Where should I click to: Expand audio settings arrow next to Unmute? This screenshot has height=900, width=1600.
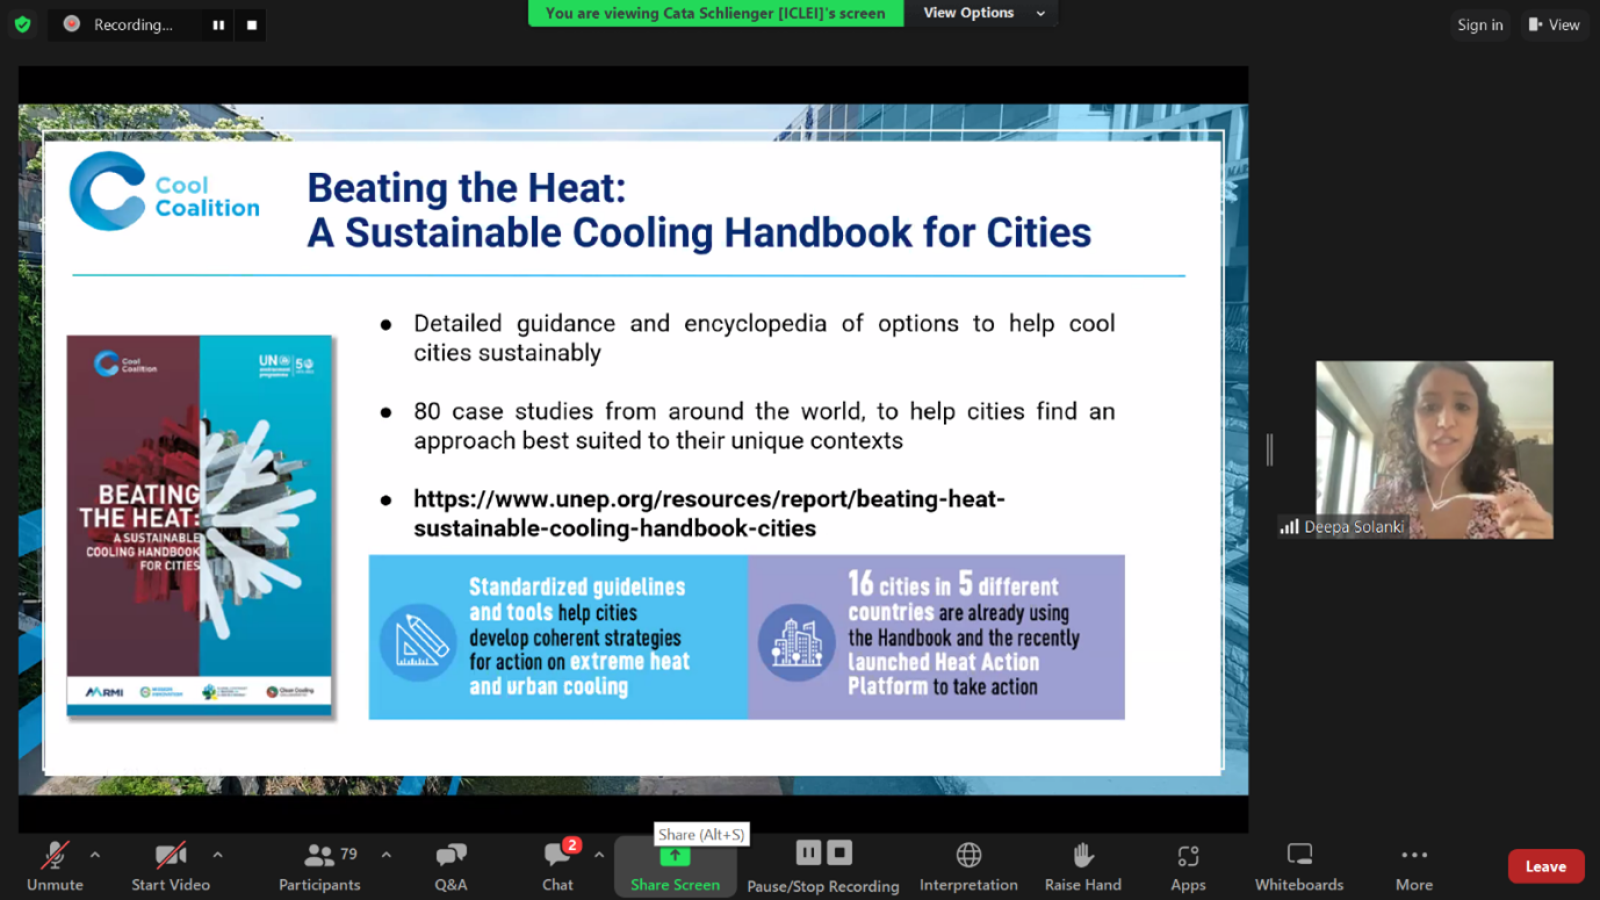pyautogui.click(x=95, y=855)
